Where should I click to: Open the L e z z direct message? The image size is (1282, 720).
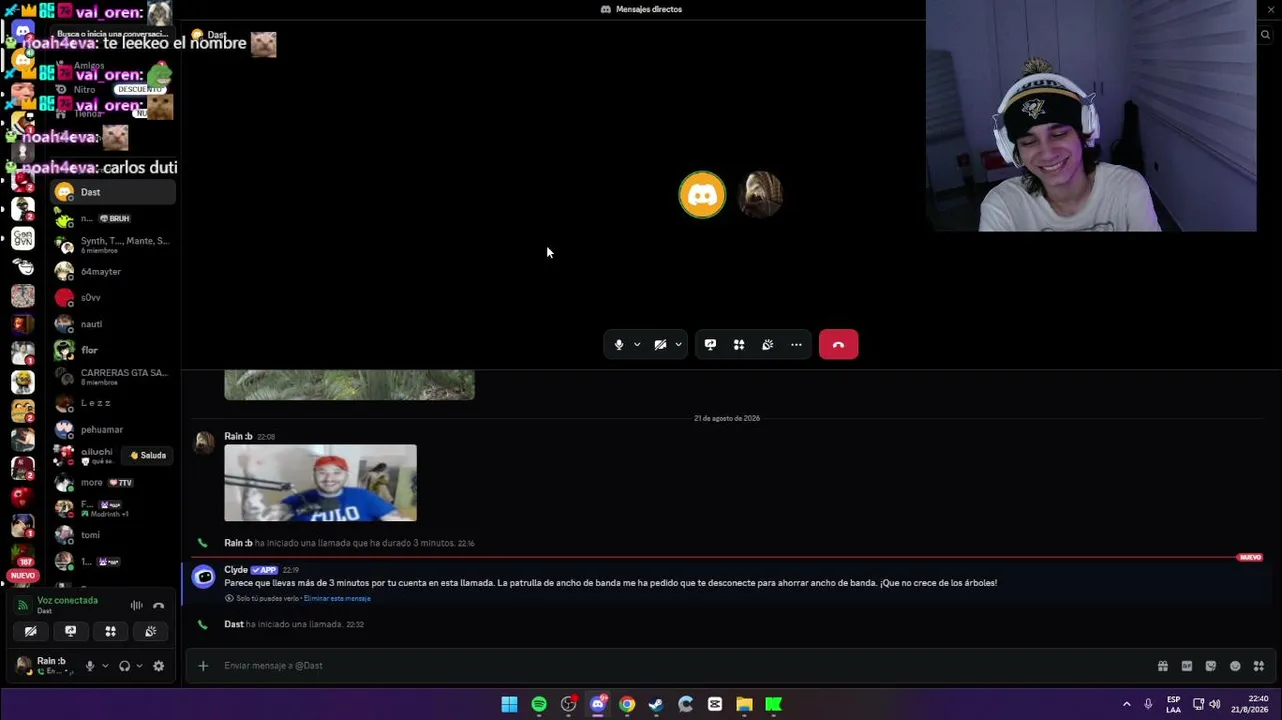click(113, 403)
